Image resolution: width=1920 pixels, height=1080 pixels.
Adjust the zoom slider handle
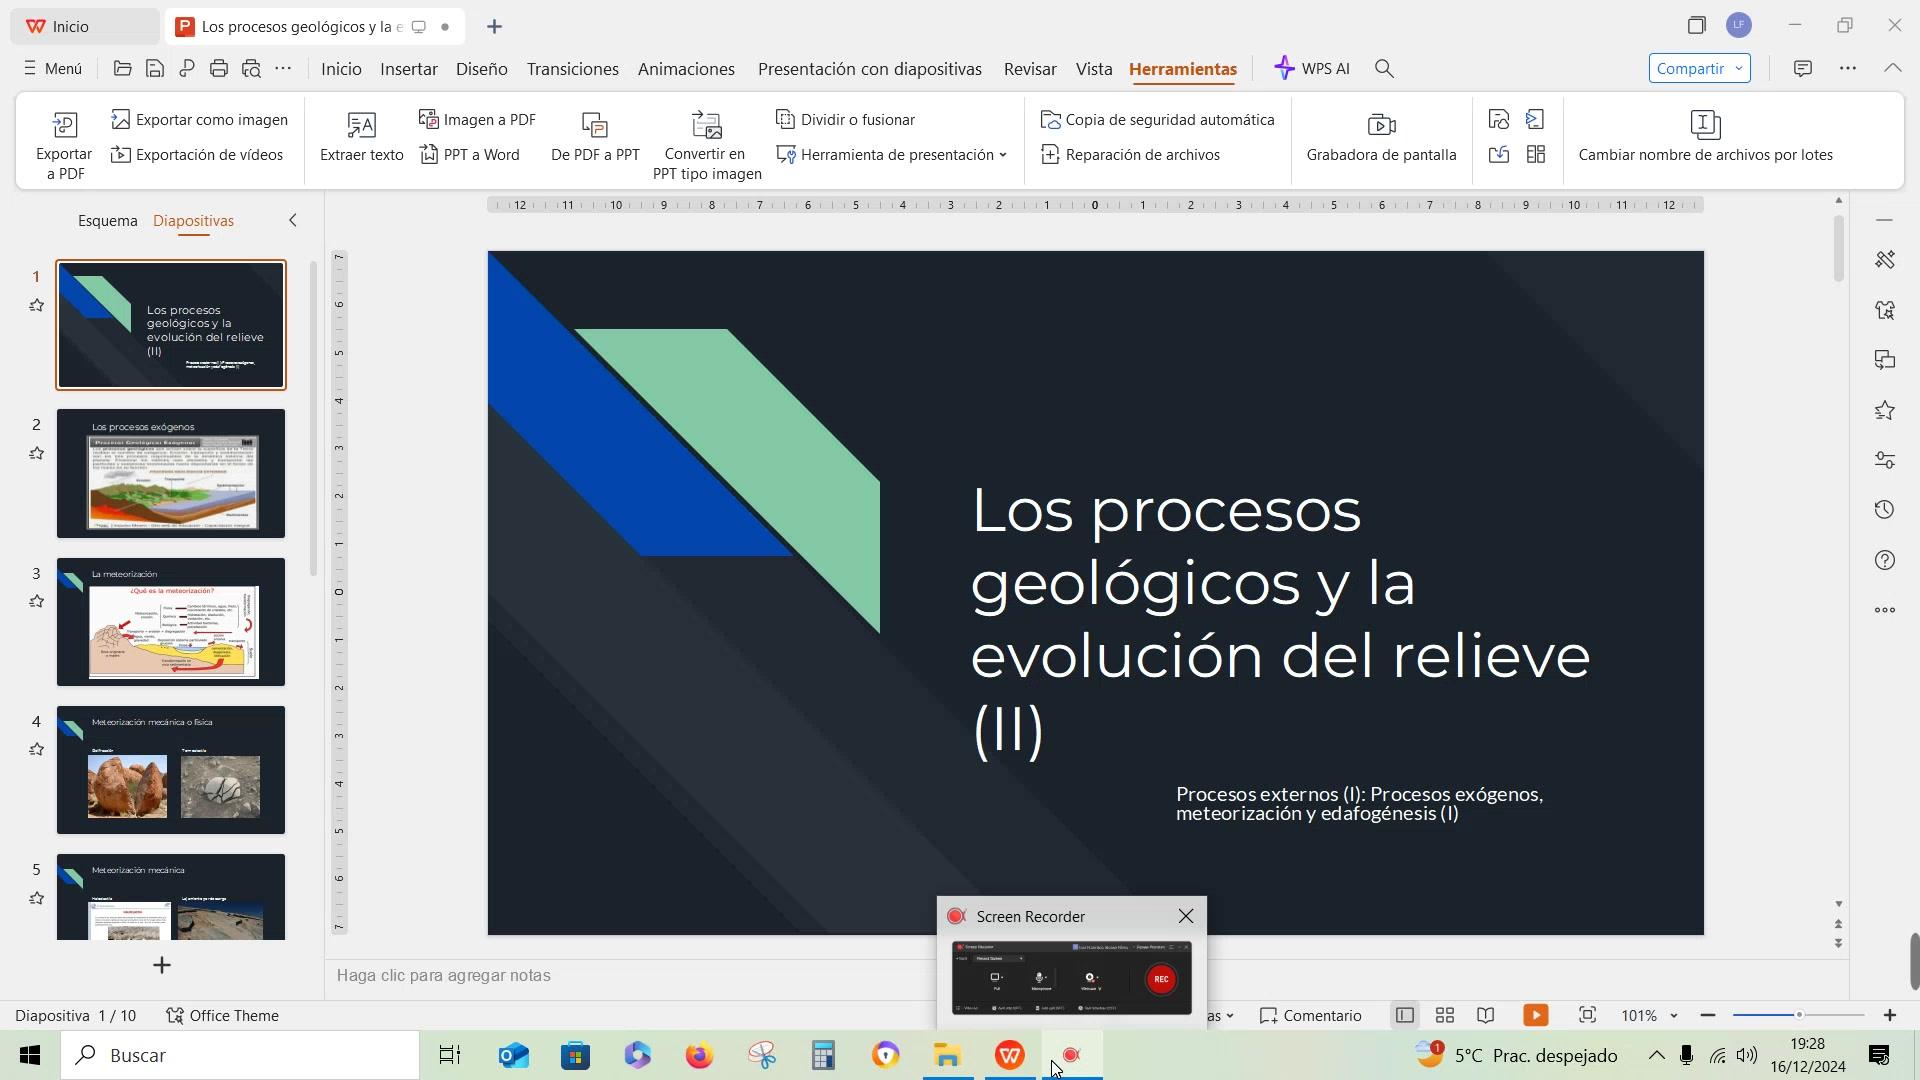pos(1798,1015)
